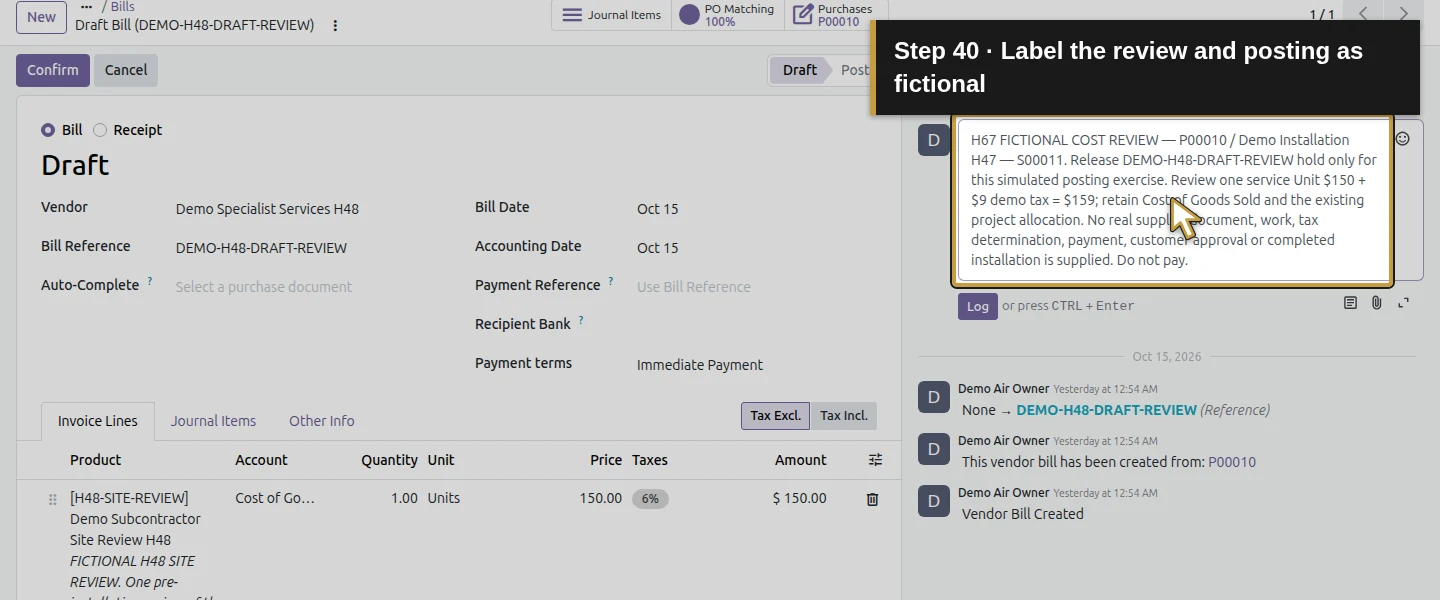Open canned responses icon in composer
1440x600 pixels.
click(1350, 302)
